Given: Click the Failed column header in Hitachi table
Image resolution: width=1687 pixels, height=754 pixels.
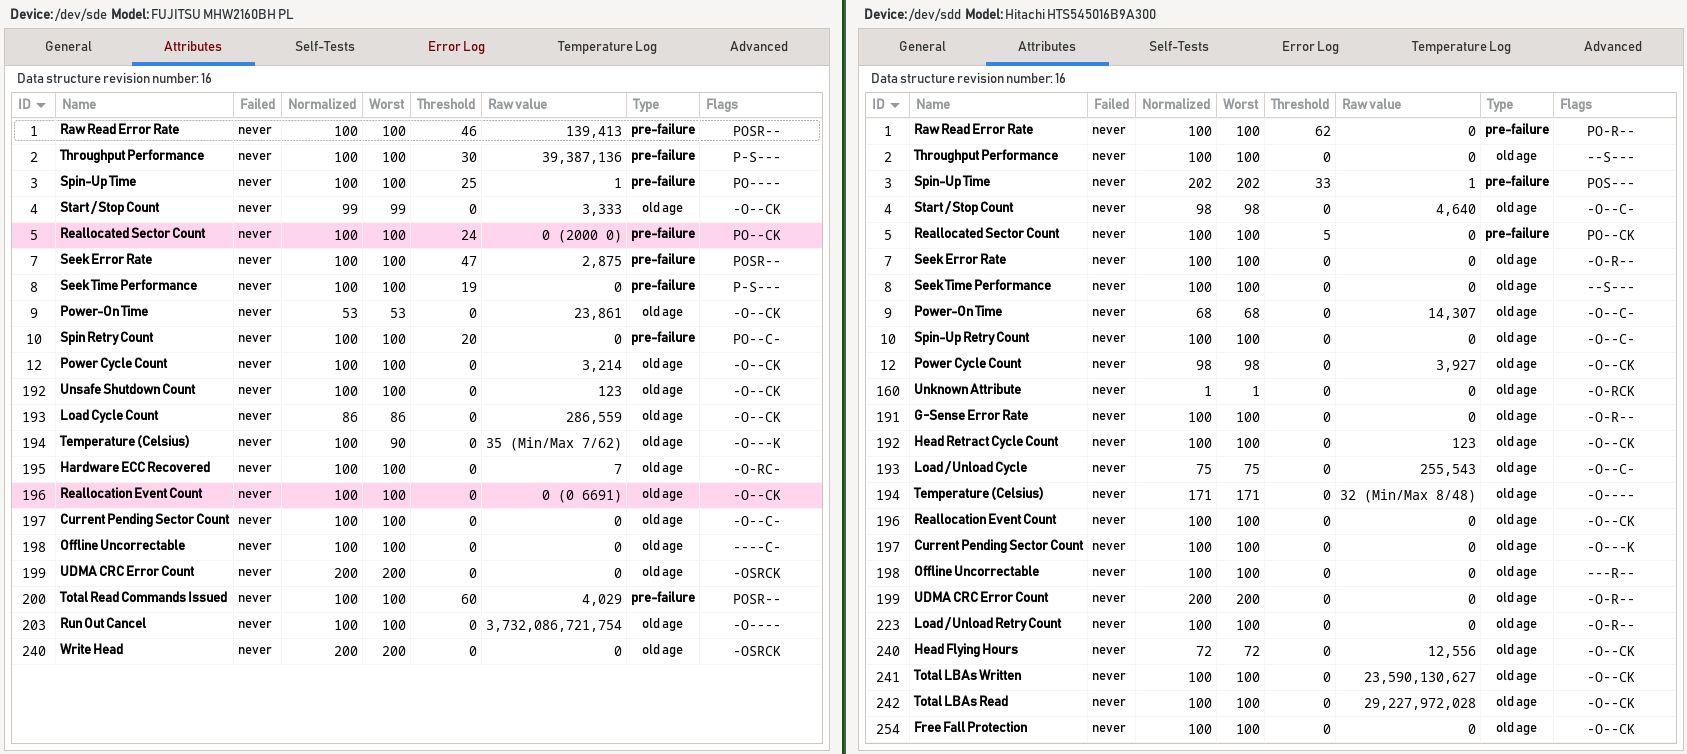Looking at the screenshot, I should [x=1111, y=104].
